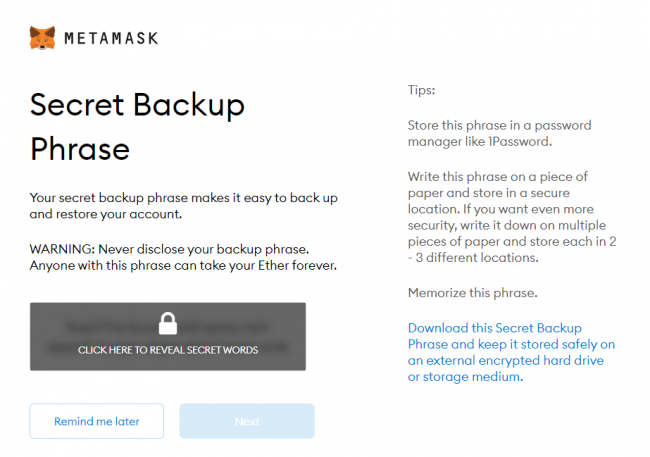Image resolution: width=650 pixels, height=457 pixels.
Task: Click the "Secret Backup Phrase" heading
Action: coord(137,126)
